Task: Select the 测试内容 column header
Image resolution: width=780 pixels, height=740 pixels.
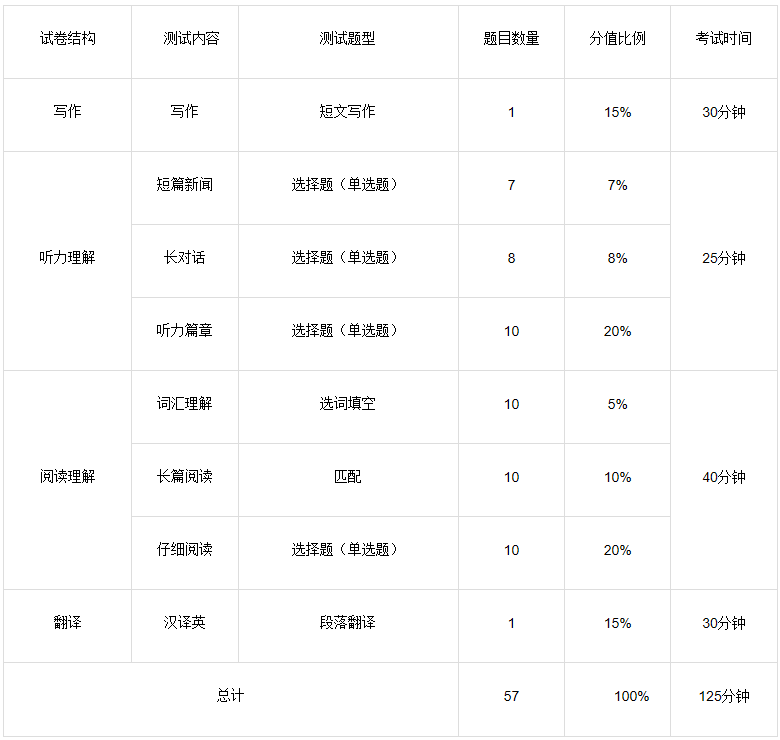Action: (x=185, y=42)
